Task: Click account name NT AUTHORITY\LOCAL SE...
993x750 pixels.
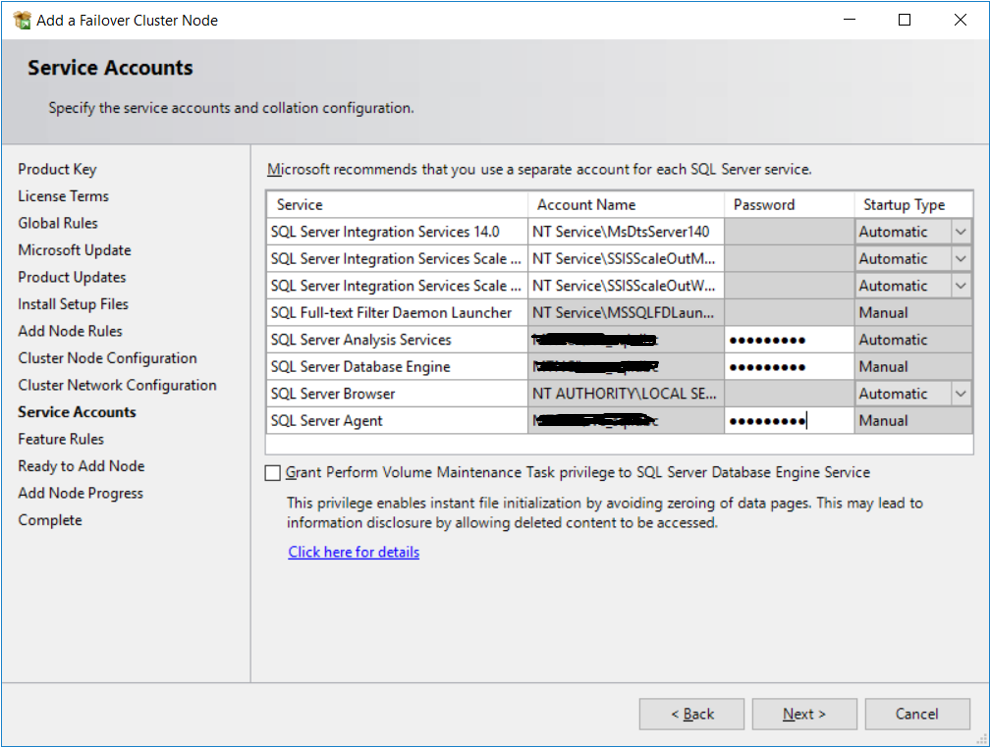Action: tap(626, 394)
